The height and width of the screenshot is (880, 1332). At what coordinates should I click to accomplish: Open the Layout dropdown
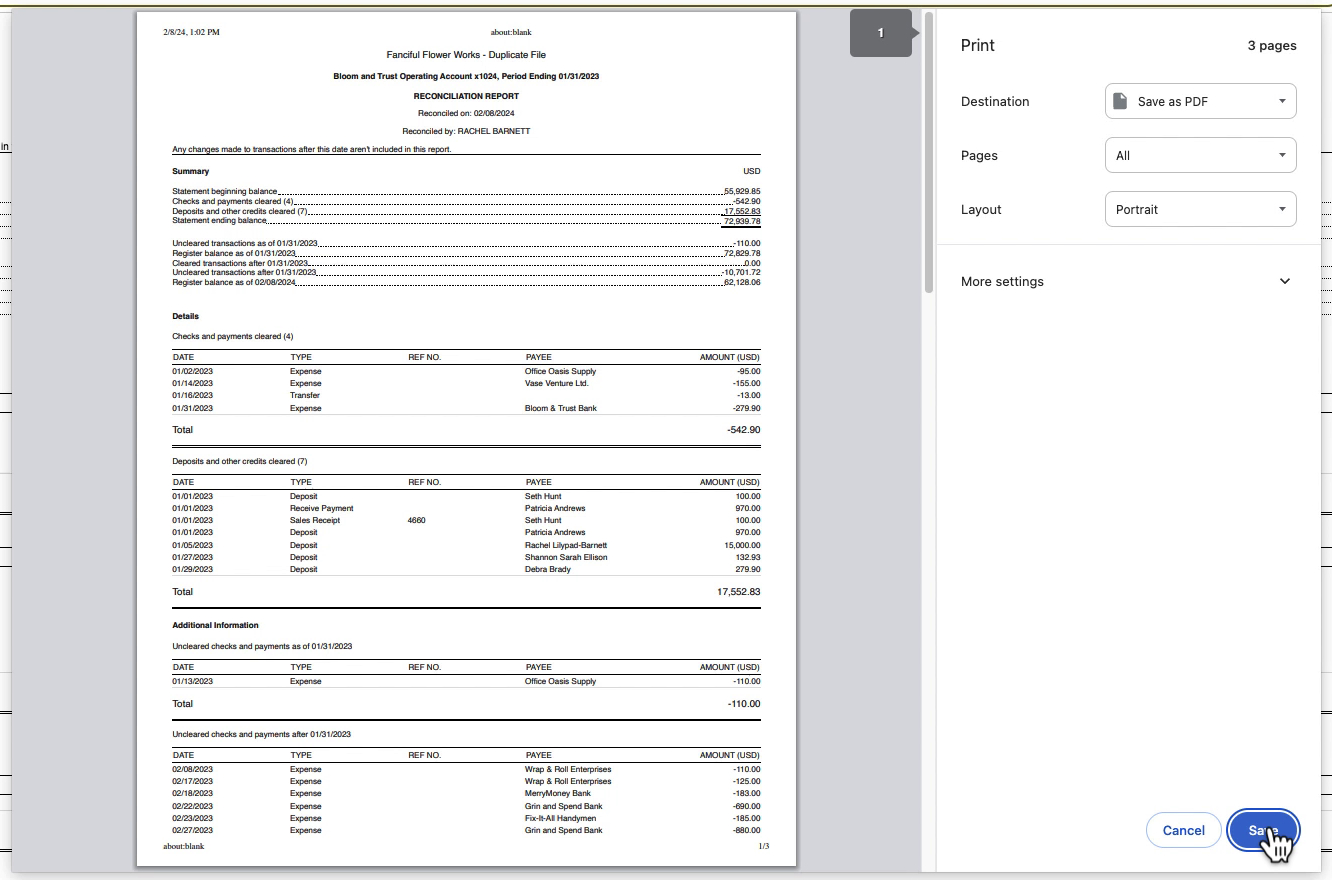[x=1200, y=209]
